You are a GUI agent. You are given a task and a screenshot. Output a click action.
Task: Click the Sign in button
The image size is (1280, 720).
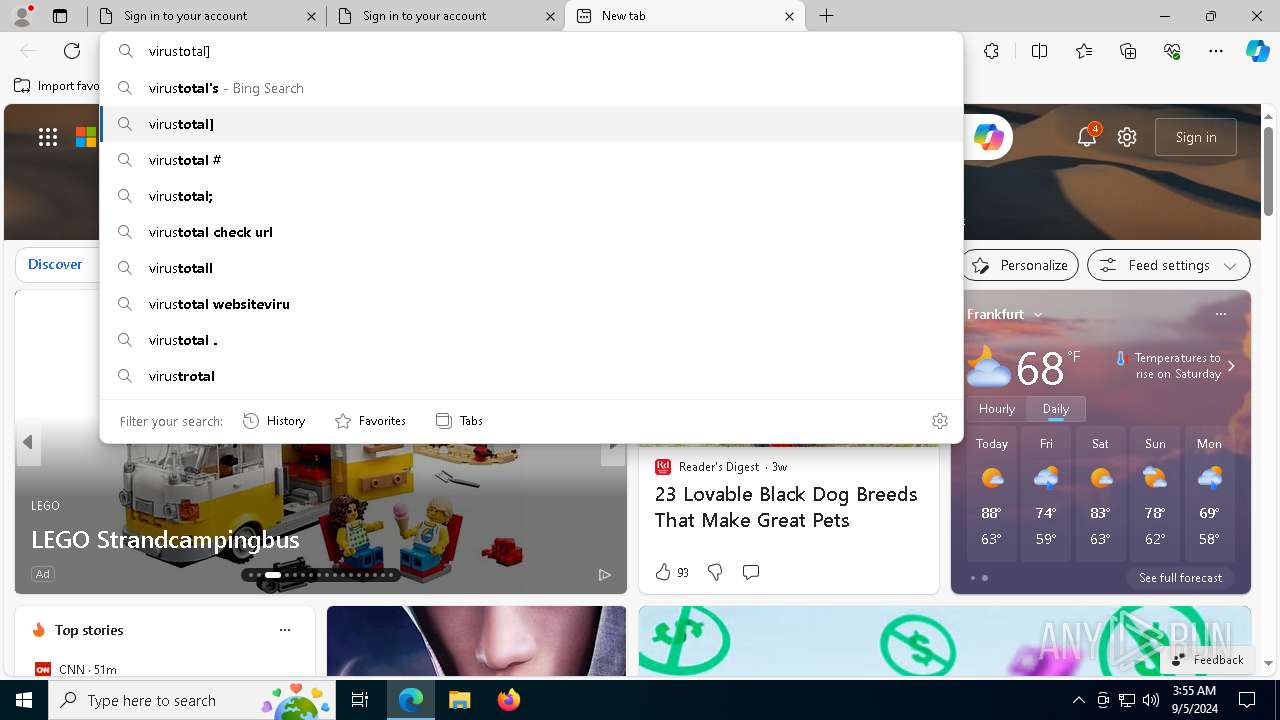pyautogui.click(x=1196, y=137)
